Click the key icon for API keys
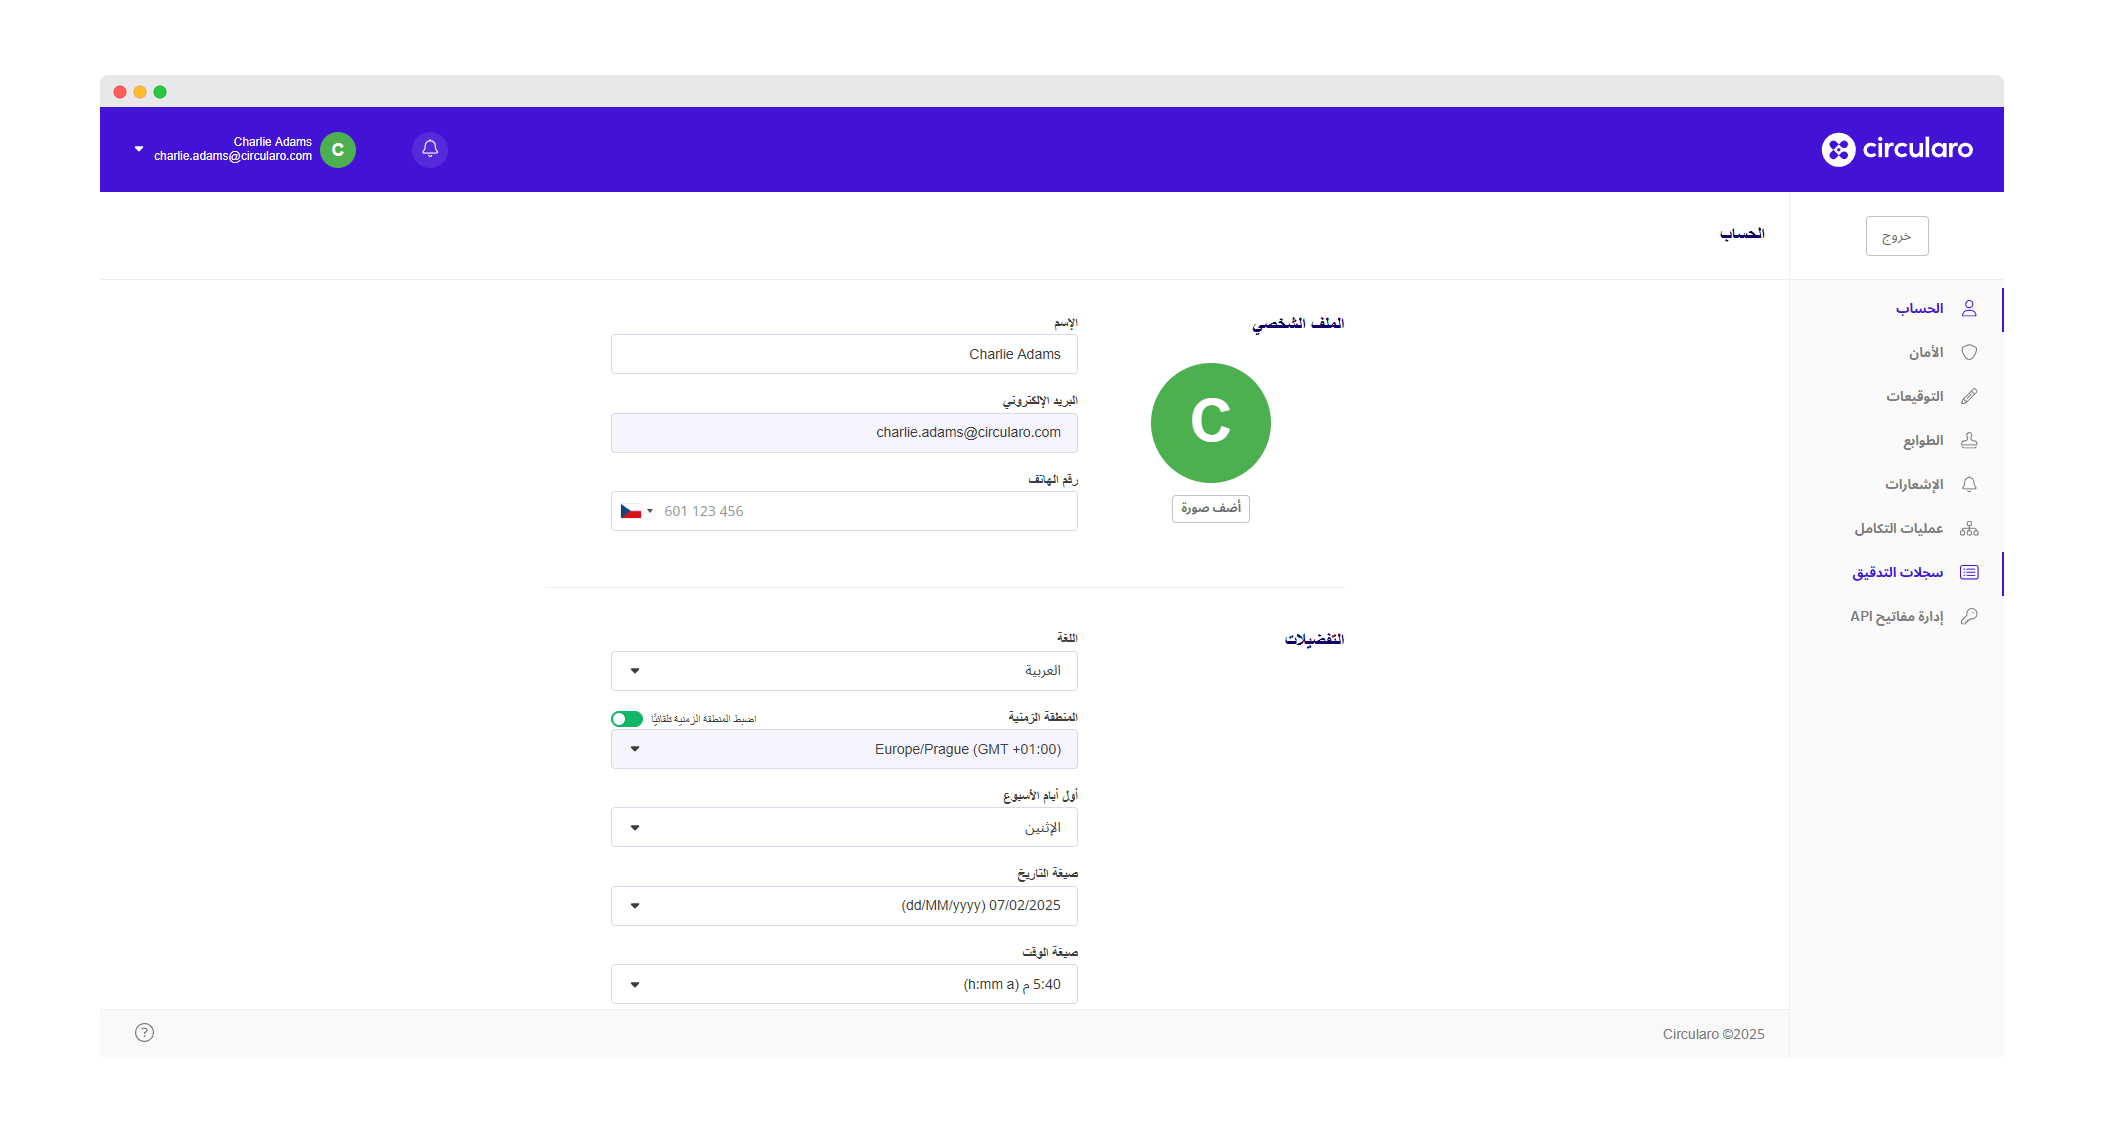This screenshot has height=1133, width=2104. pos(1969,616)
